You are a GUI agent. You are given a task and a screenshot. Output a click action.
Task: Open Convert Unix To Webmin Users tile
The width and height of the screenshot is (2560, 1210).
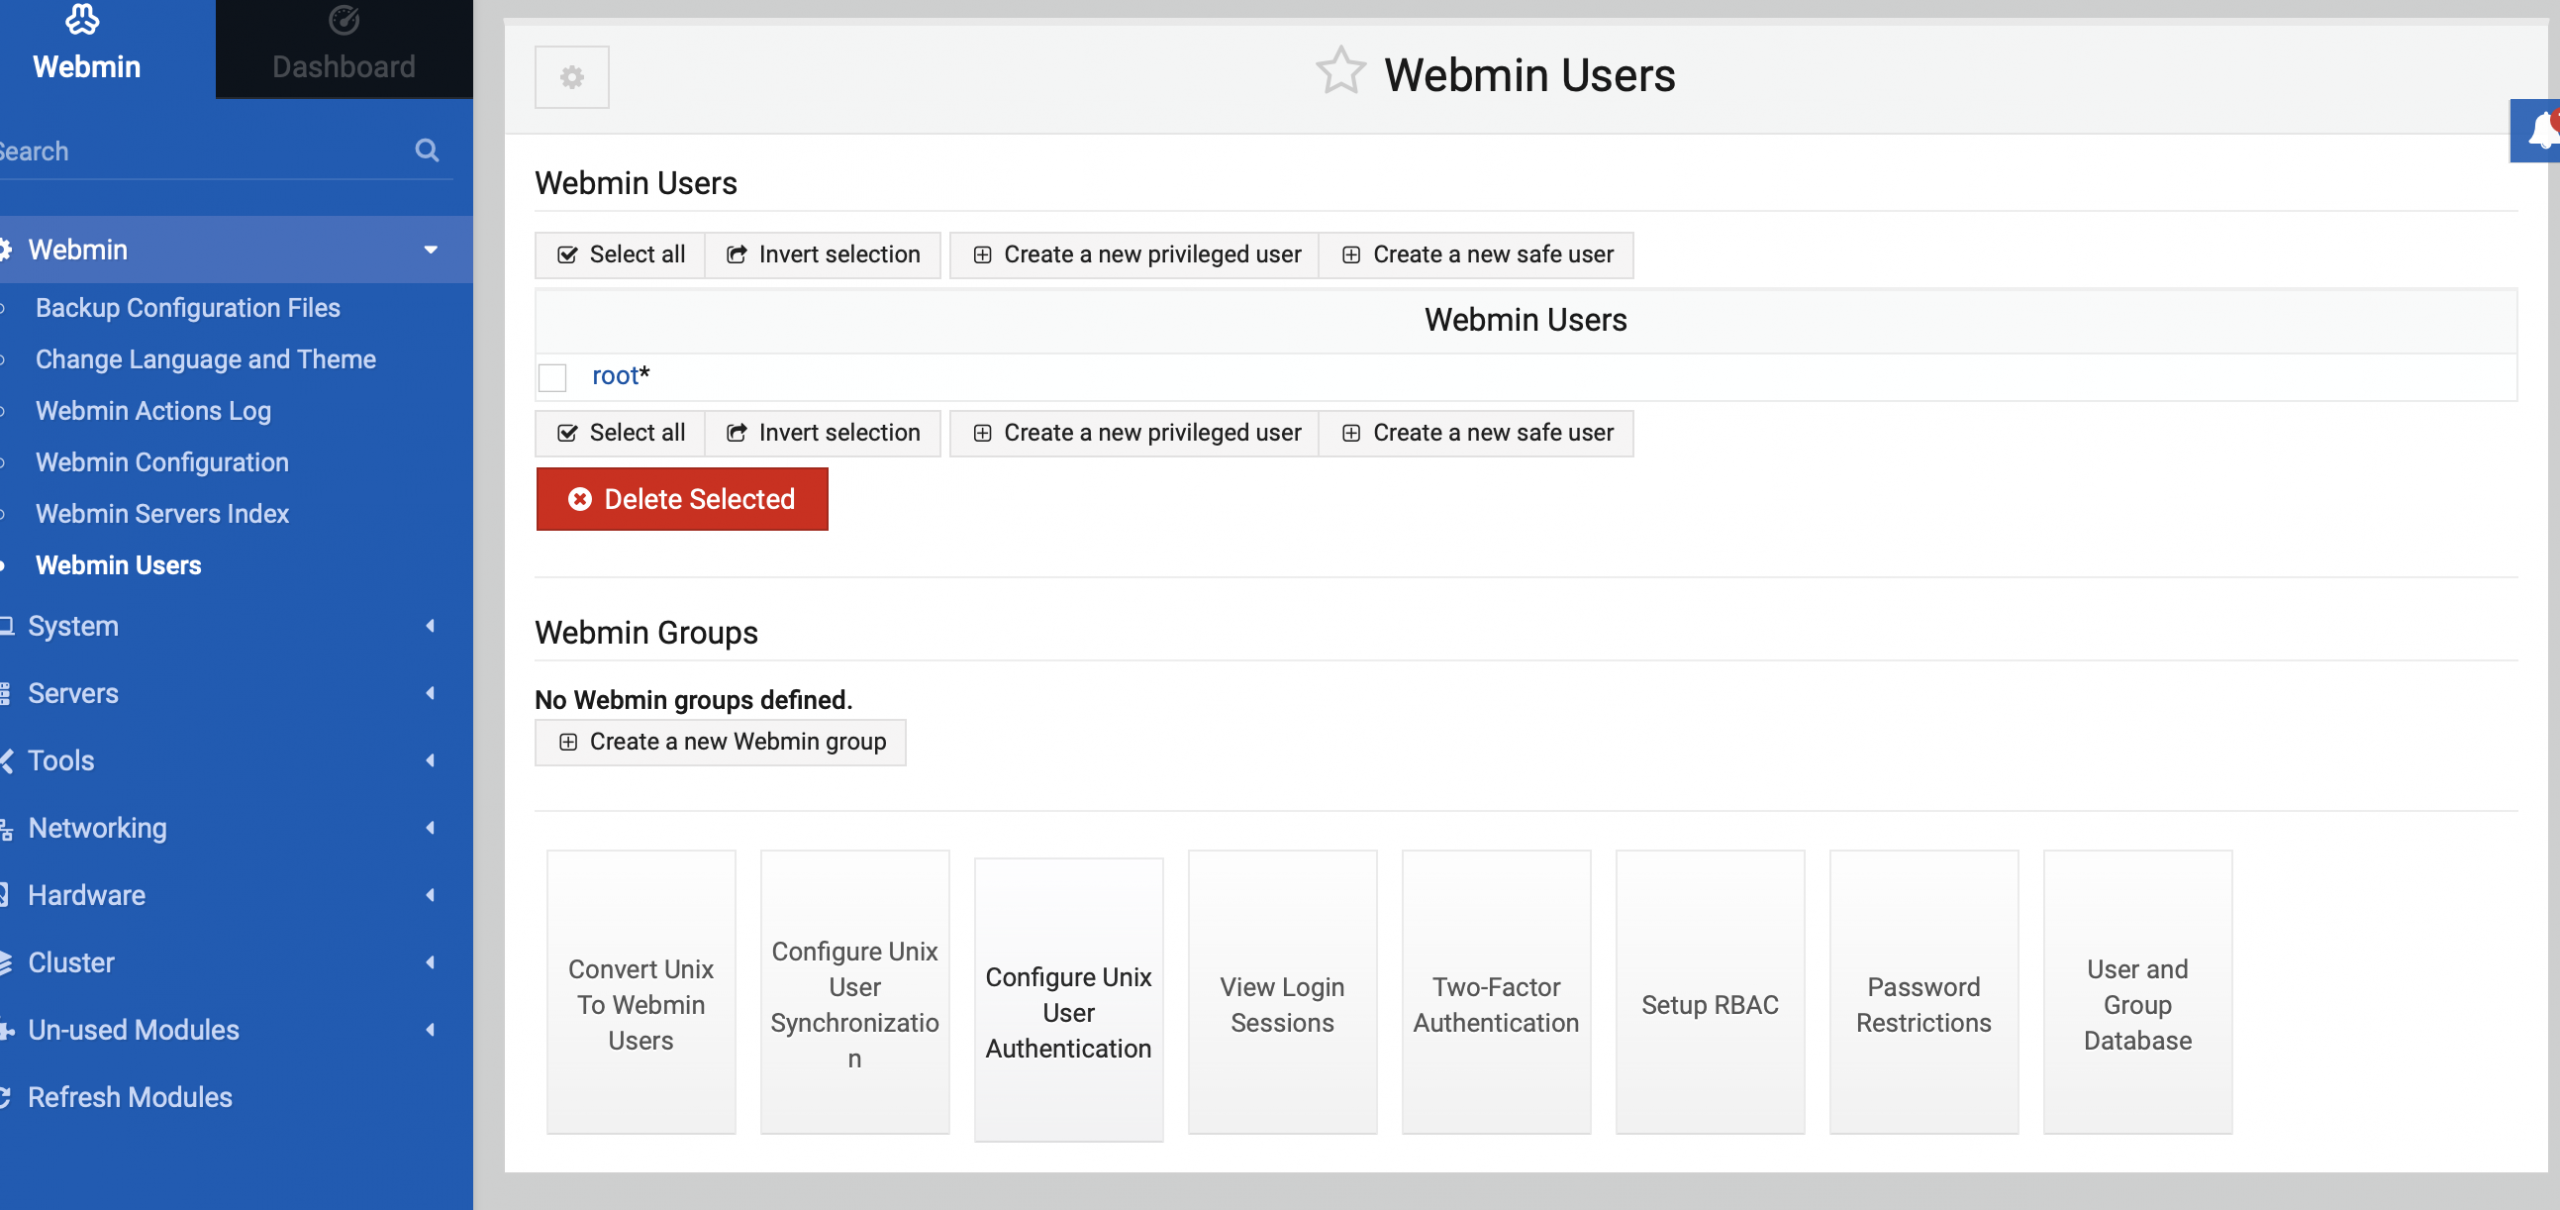click(641, 992)
